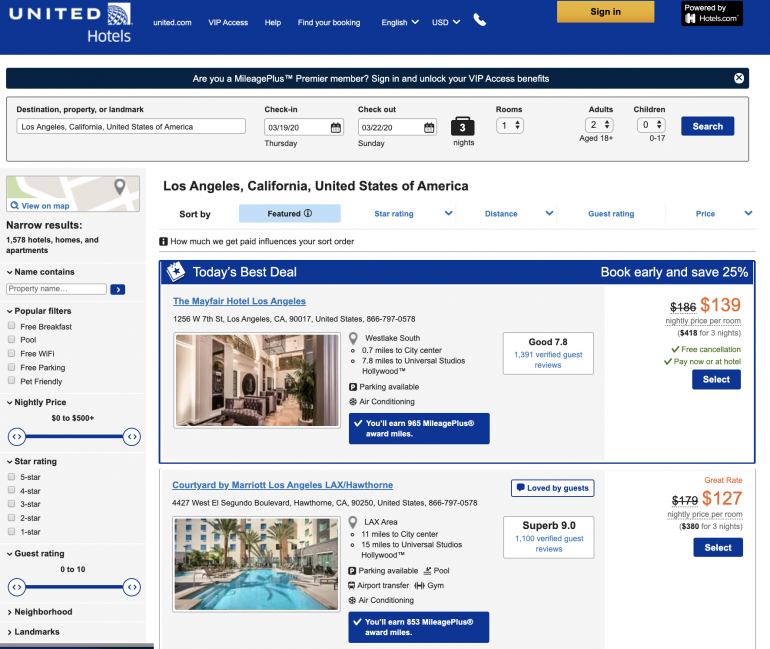Viewport: 770px width, 649px height.
Task: Open the English language dropdown
Action: click(400, 22)
